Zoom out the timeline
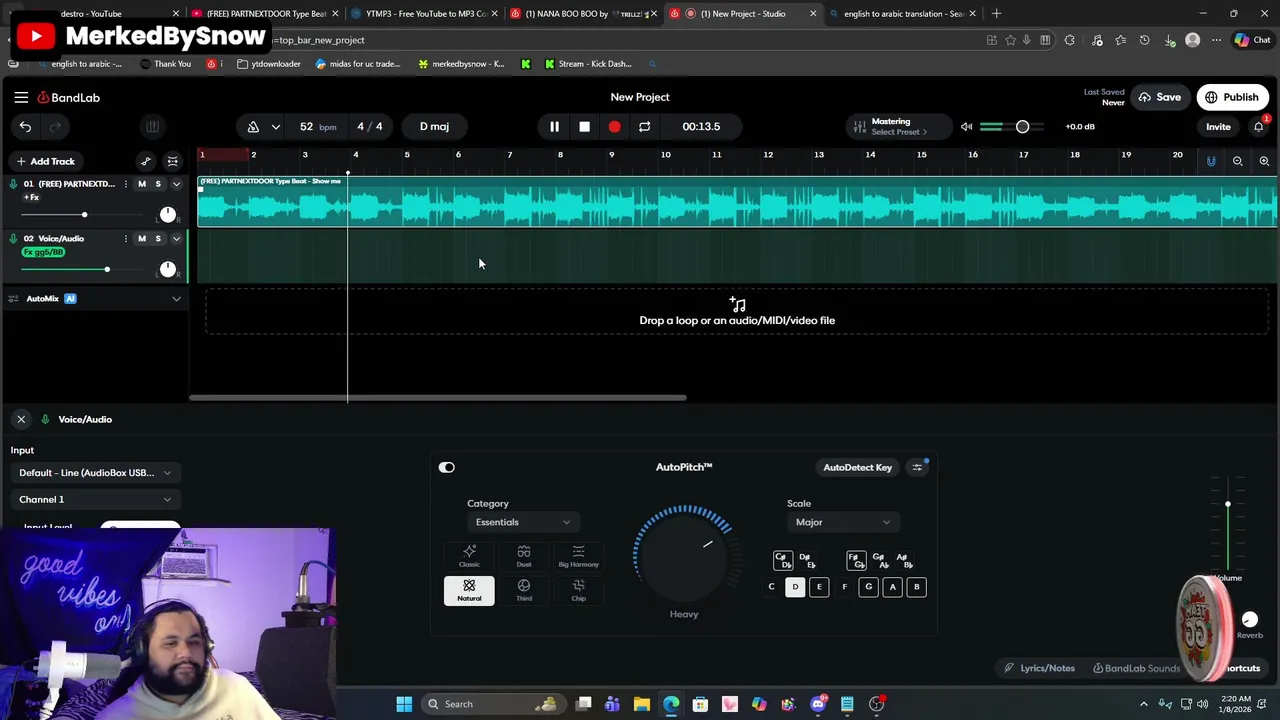Viewport: 1280px width, 720px height. [x=1237, y=161]
